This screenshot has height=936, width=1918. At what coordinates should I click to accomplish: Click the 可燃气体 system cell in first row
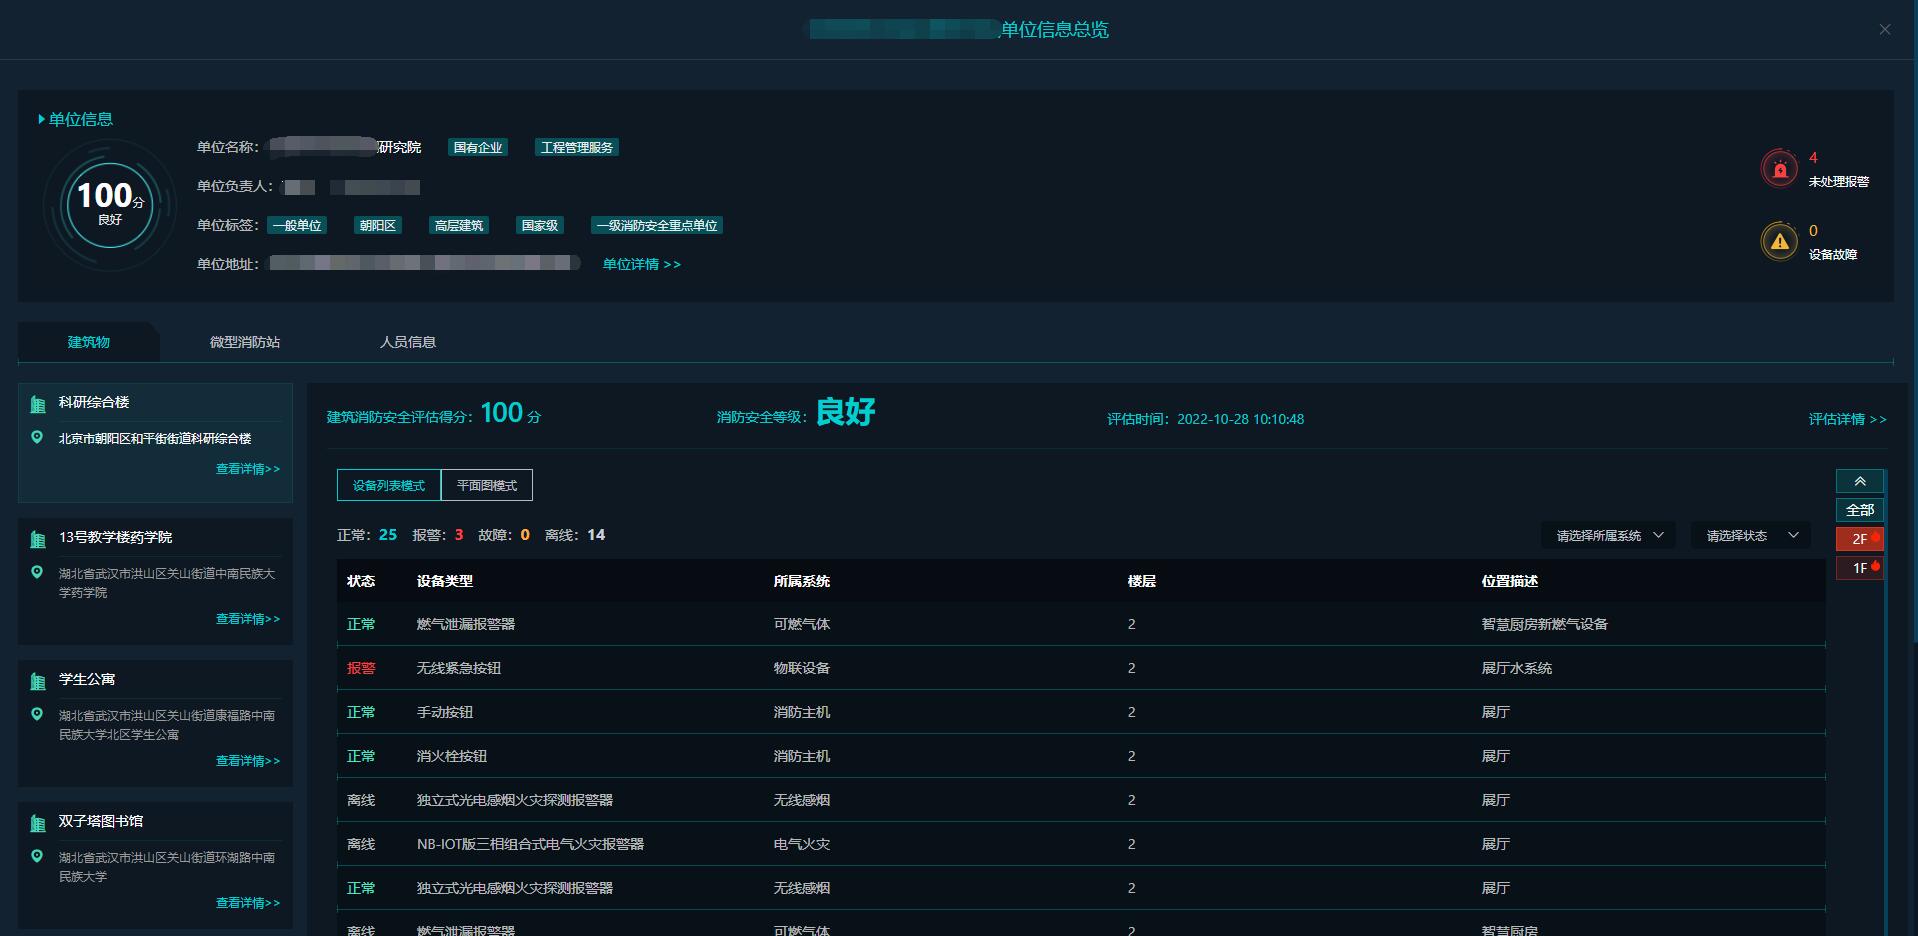coord(802,624)
